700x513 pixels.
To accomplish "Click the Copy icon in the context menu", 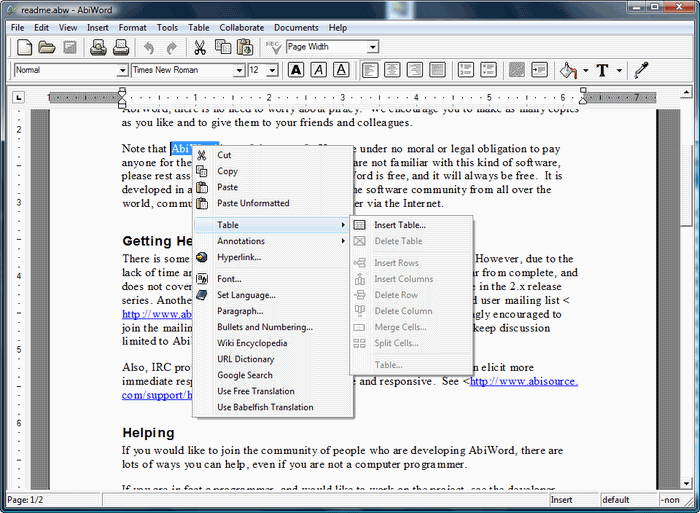I will pos(202,171).
